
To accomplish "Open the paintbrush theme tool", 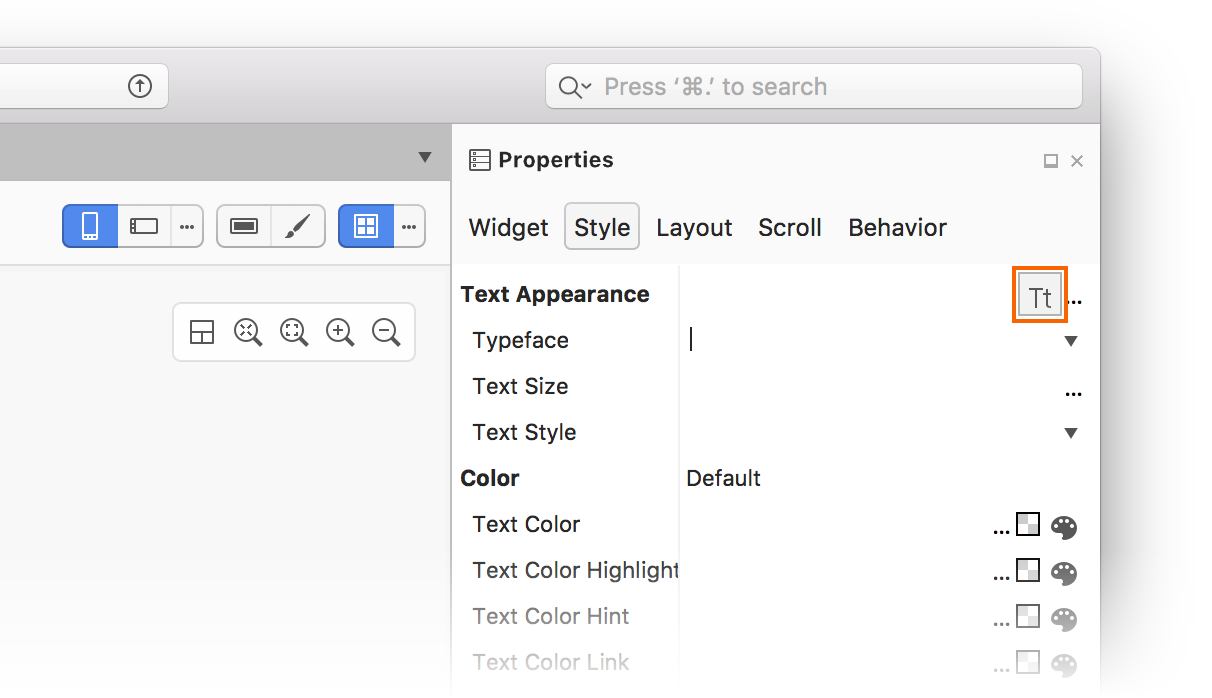I will [298, 226].
